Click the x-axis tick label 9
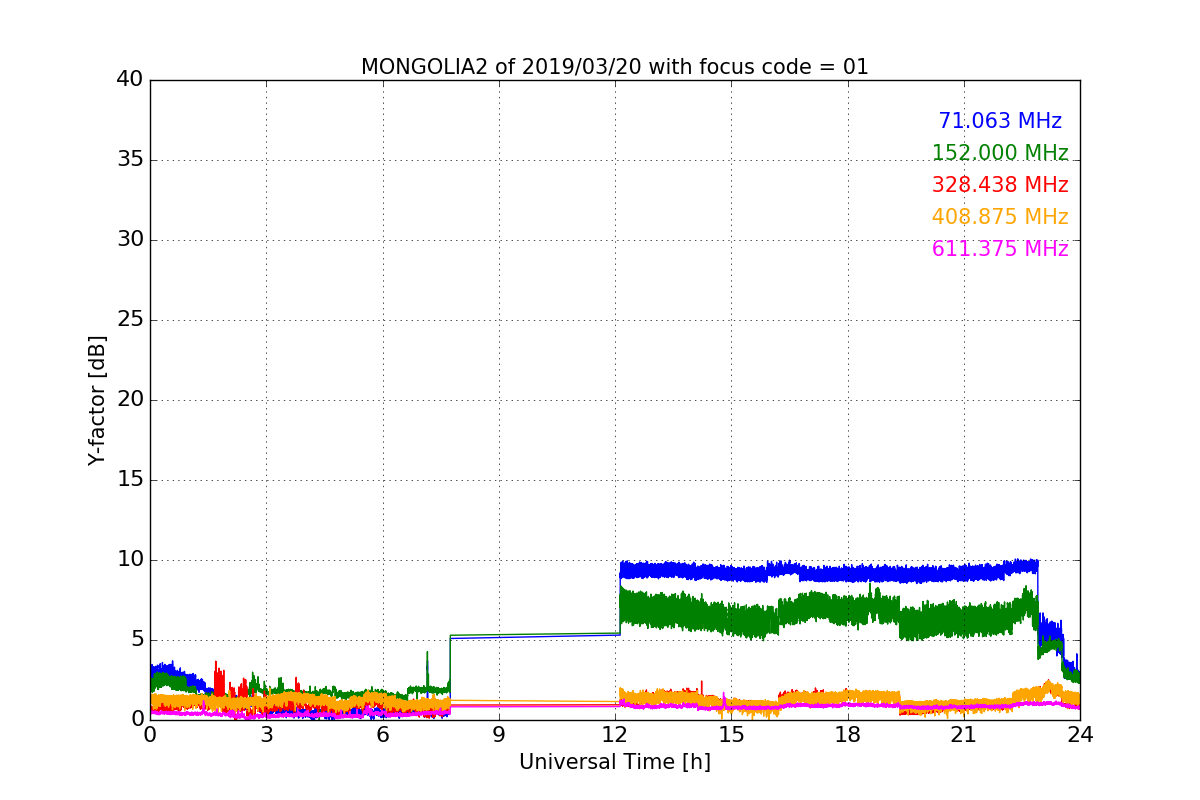1200x800 pixels. 499,735
